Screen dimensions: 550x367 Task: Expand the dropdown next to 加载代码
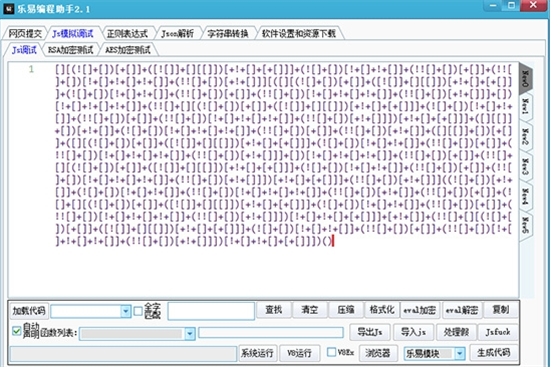click(126, 311)
